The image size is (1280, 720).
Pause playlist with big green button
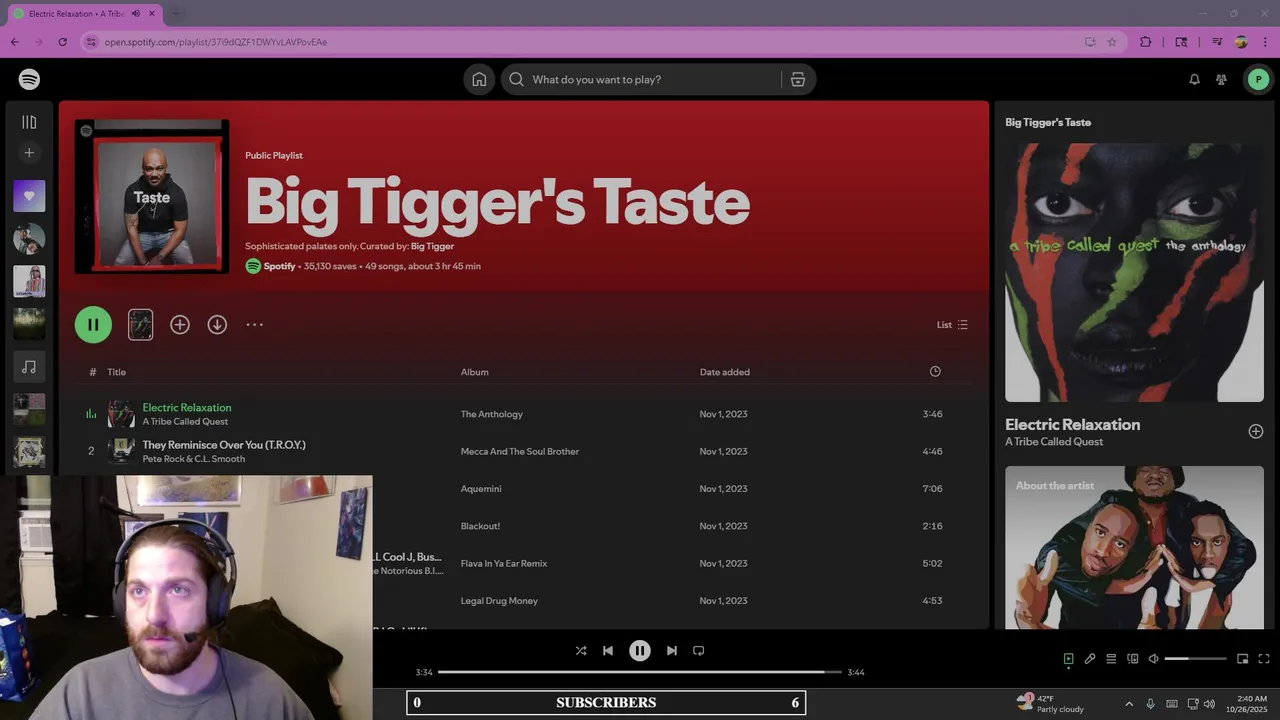(93, 324)
